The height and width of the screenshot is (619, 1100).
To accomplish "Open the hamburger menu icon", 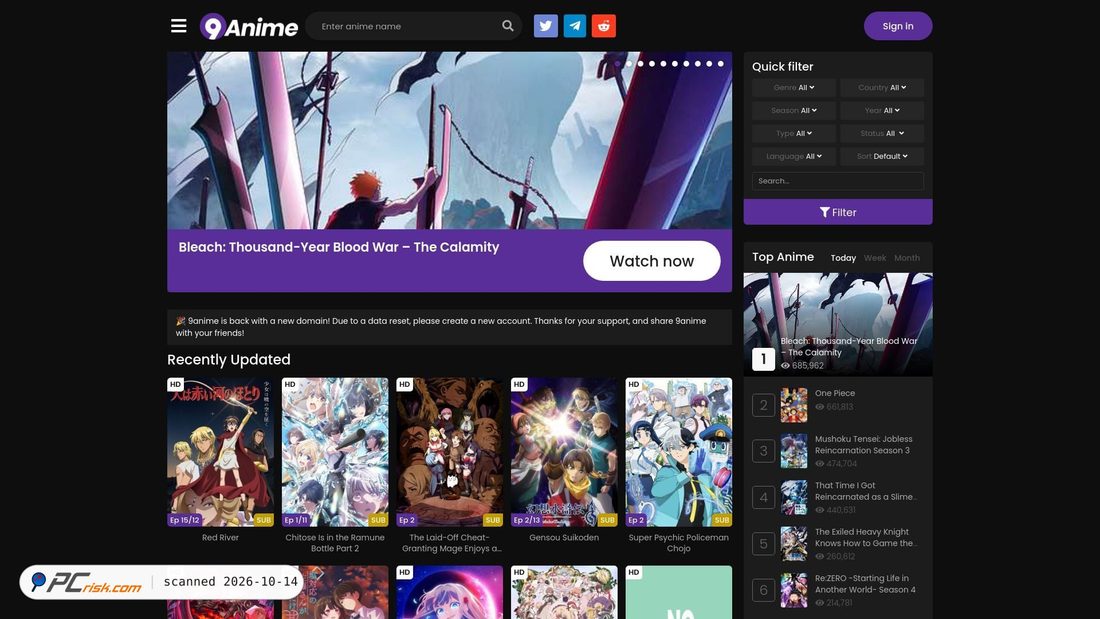I will [179, 26].
